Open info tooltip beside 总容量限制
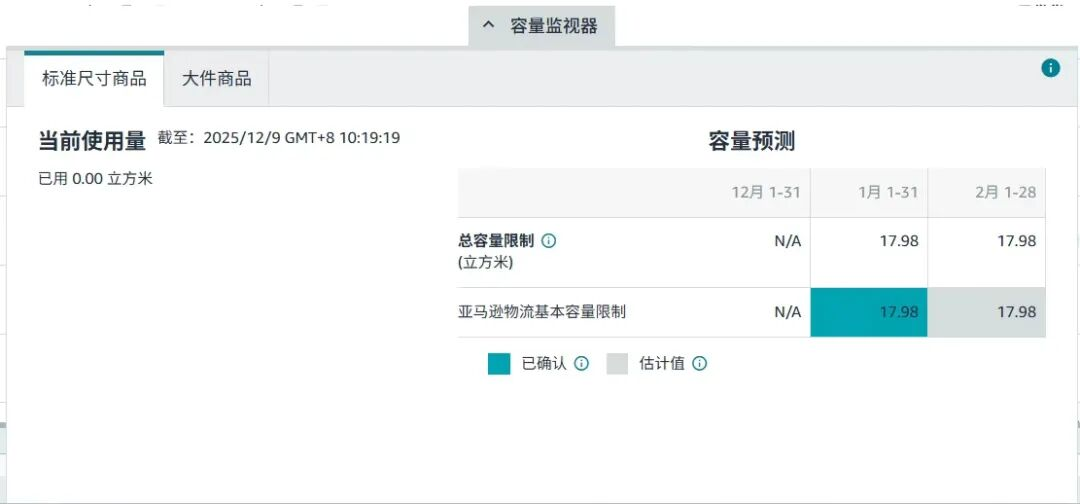 549,241
